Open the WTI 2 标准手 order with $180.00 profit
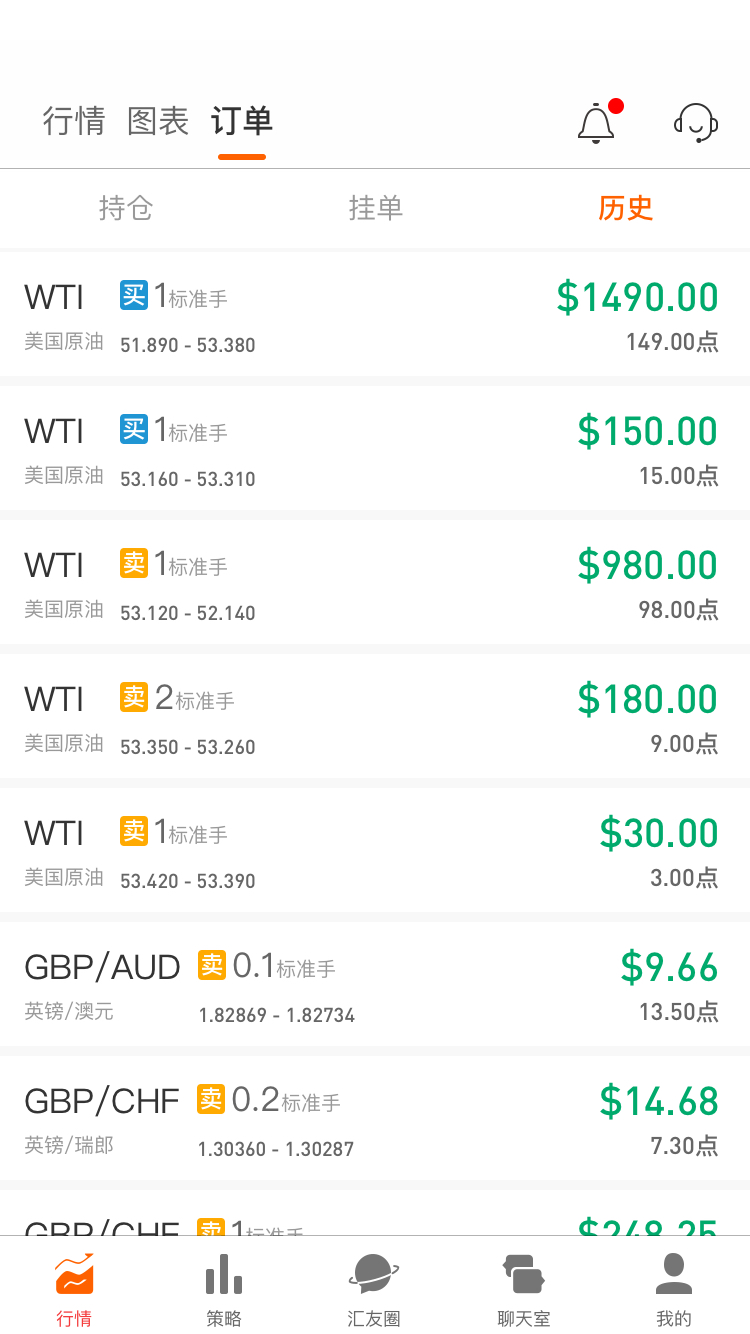The height and width of the screenshot is (1334, 750). [375, 716]
